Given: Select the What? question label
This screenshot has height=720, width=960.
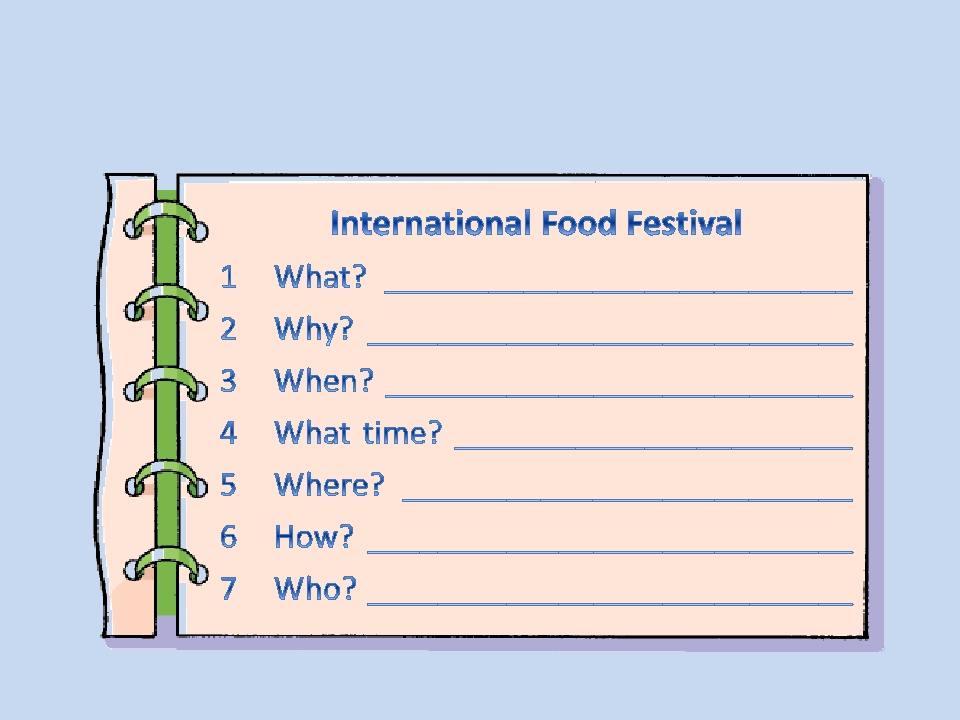Looking at the screenshot, I should pyautogui.click(x=320, y=277).
